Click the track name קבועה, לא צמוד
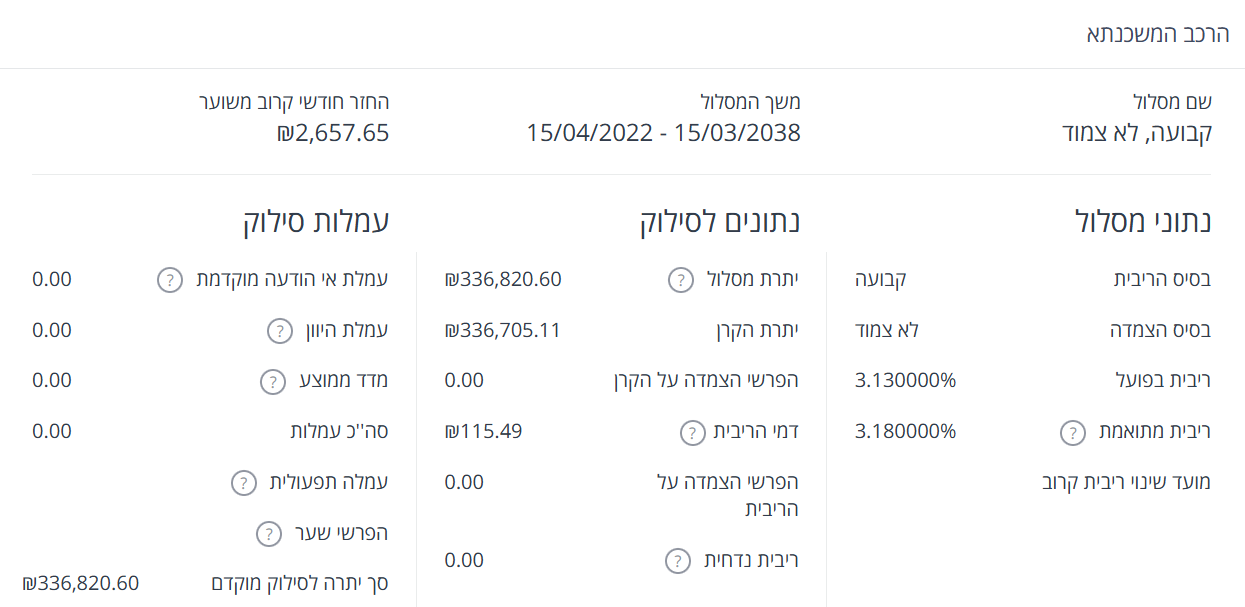Screen dimensions: 1245x607 click(1136, 133)
